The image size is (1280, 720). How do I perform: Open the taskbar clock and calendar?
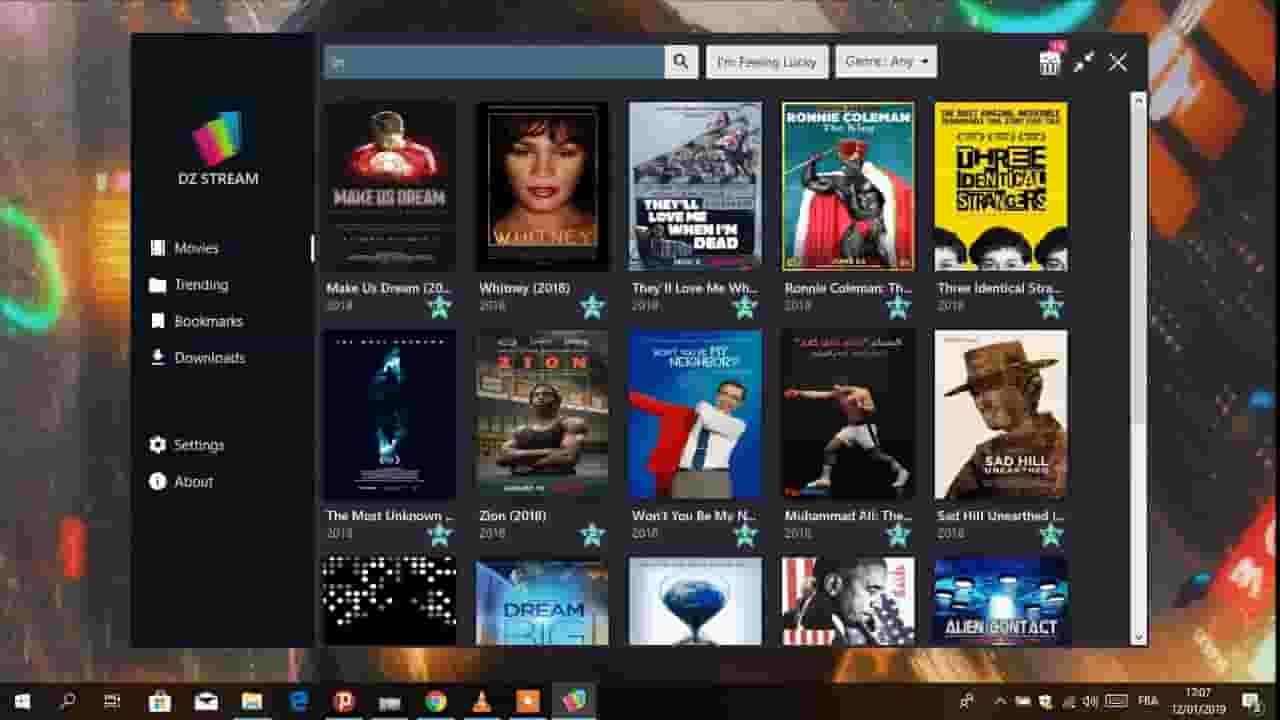[1196, 701]
